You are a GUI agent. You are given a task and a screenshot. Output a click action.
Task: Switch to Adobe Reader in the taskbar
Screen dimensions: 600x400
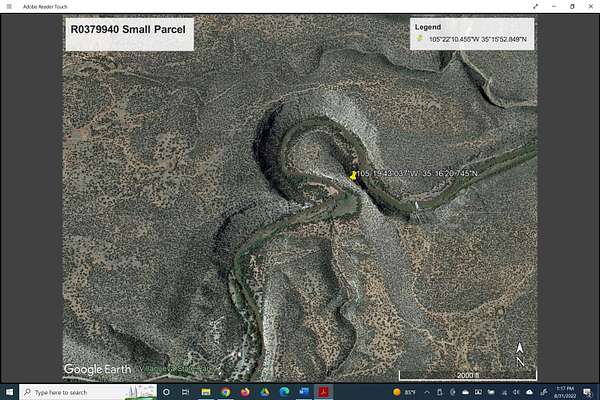(x=323, y=392)
